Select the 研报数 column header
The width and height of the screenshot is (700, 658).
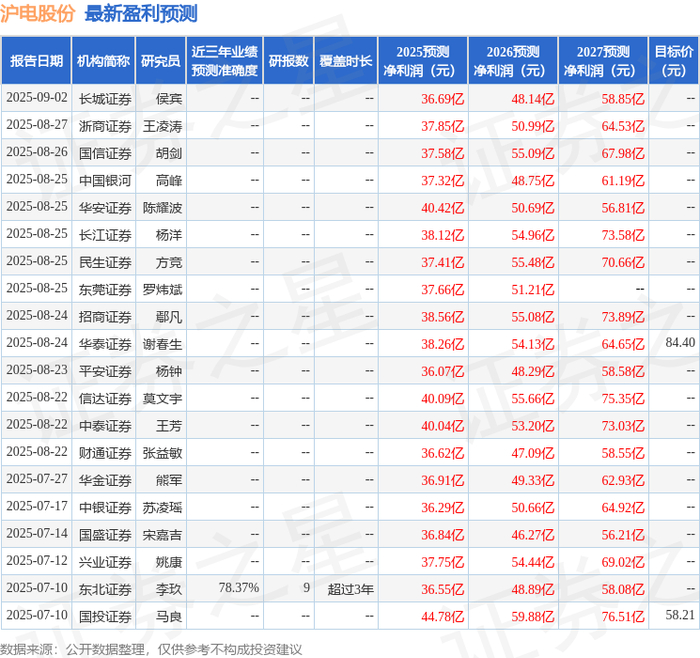click(288, 61)
